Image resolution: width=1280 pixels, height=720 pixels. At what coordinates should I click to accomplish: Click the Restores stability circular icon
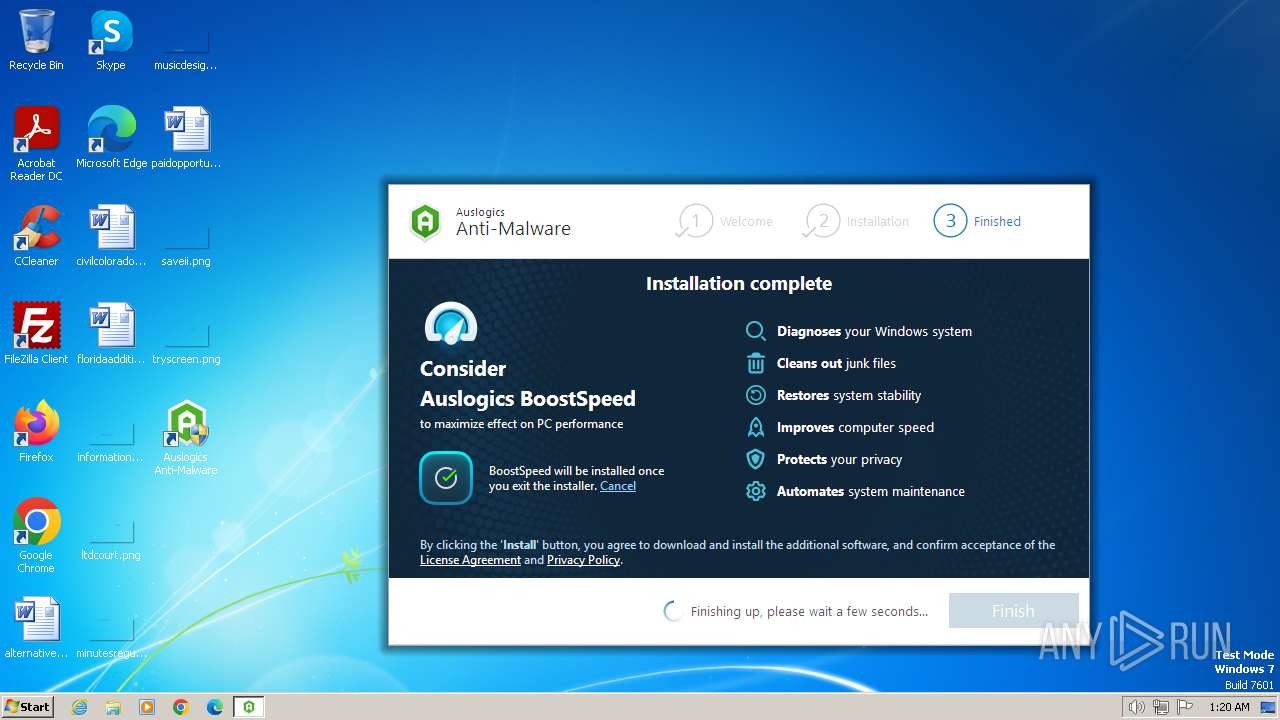point(756,395)
